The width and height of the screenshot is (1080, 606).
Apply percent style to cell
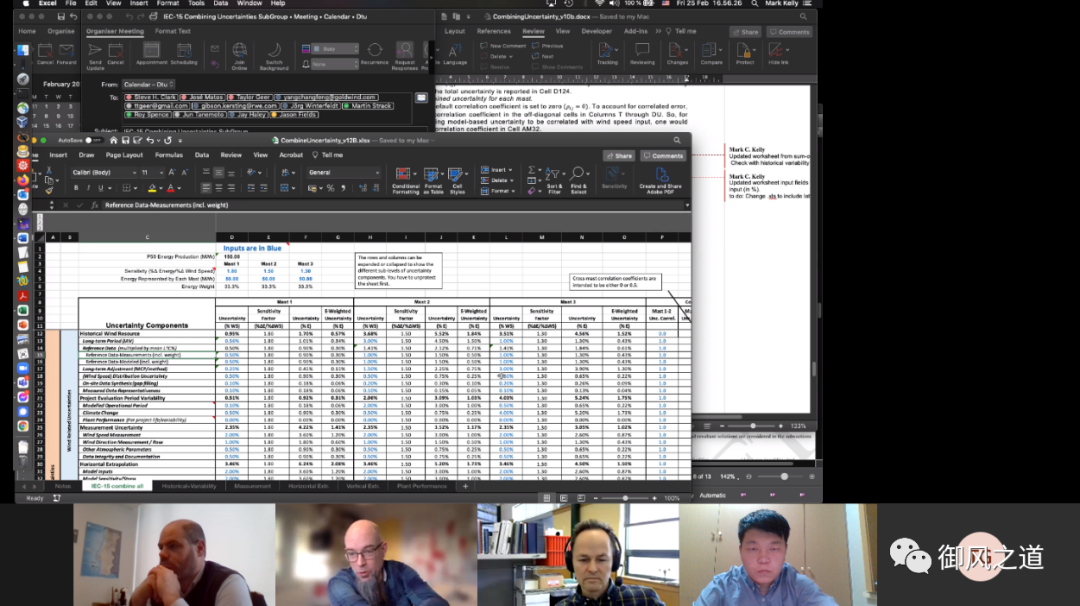click(331, 188)
